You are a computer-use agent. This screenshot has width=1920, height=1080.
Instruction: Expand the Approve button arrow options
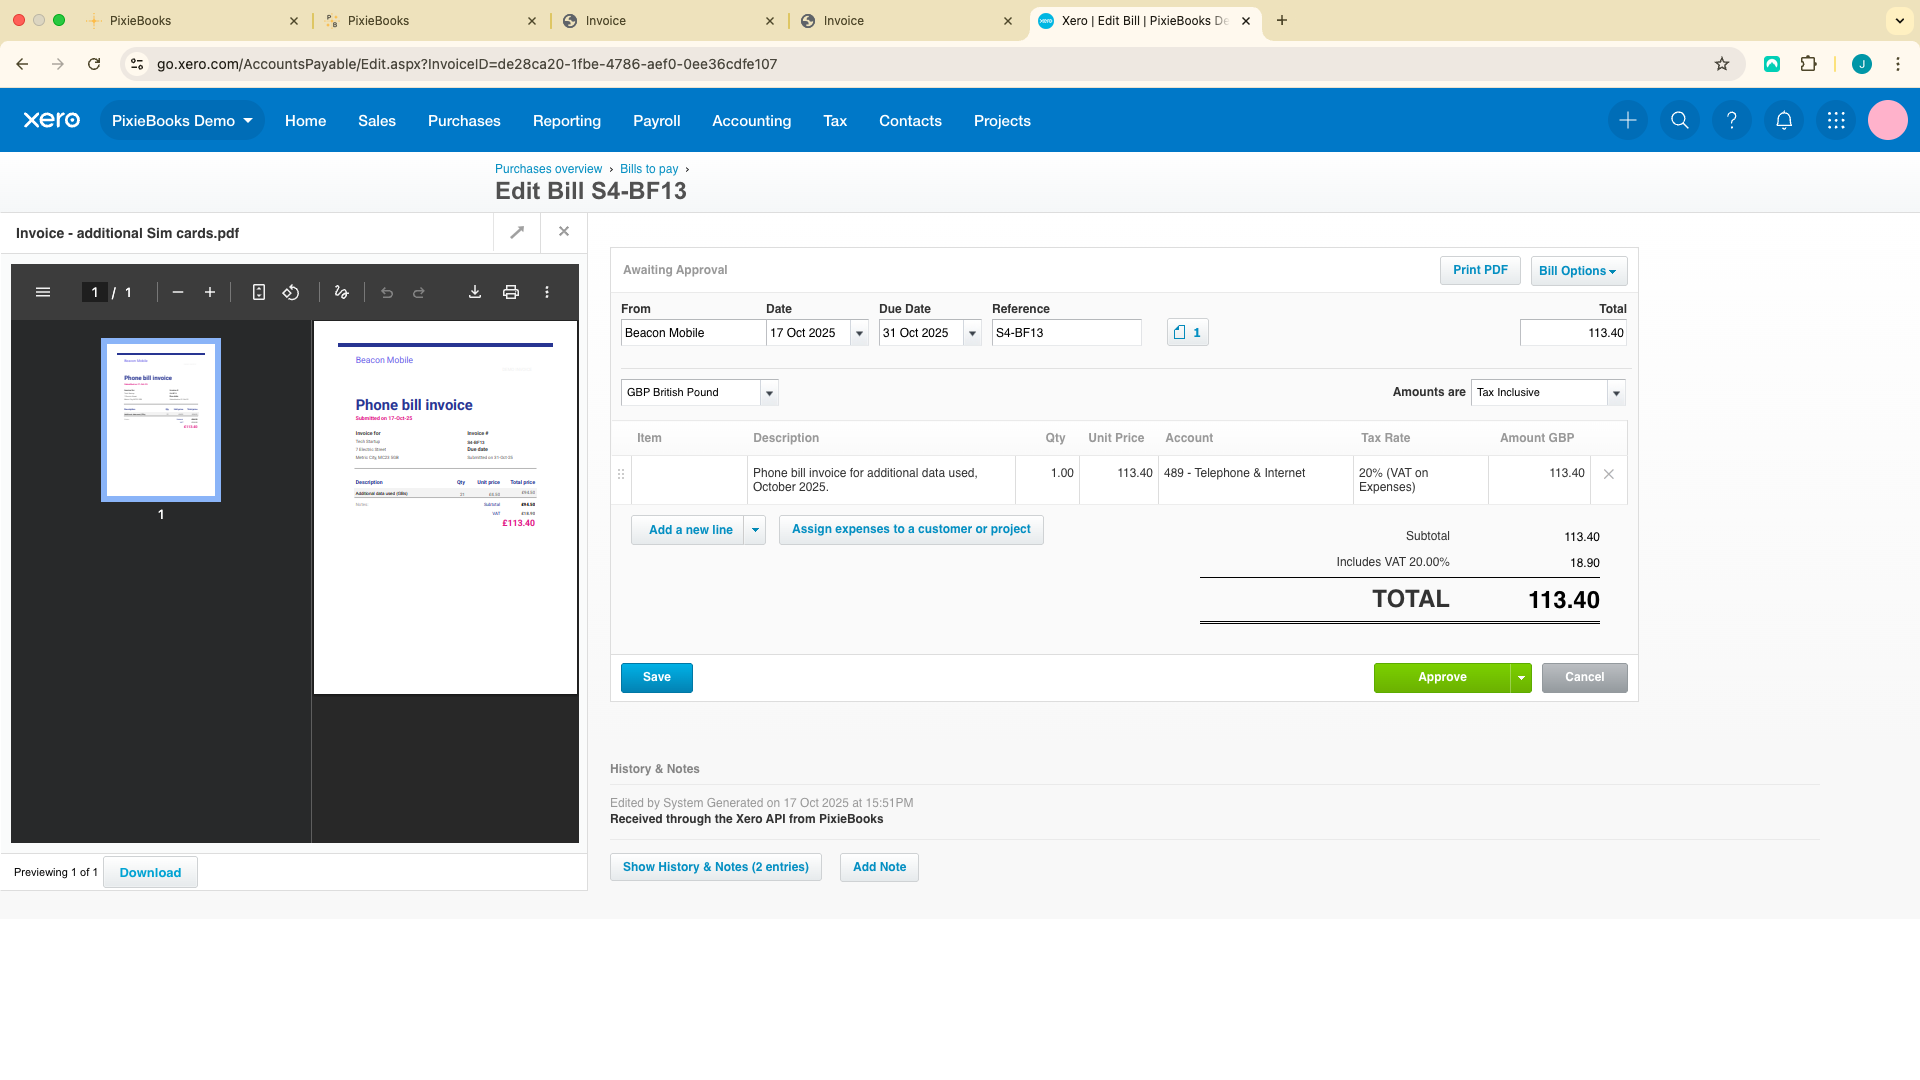pos(1521,678)
